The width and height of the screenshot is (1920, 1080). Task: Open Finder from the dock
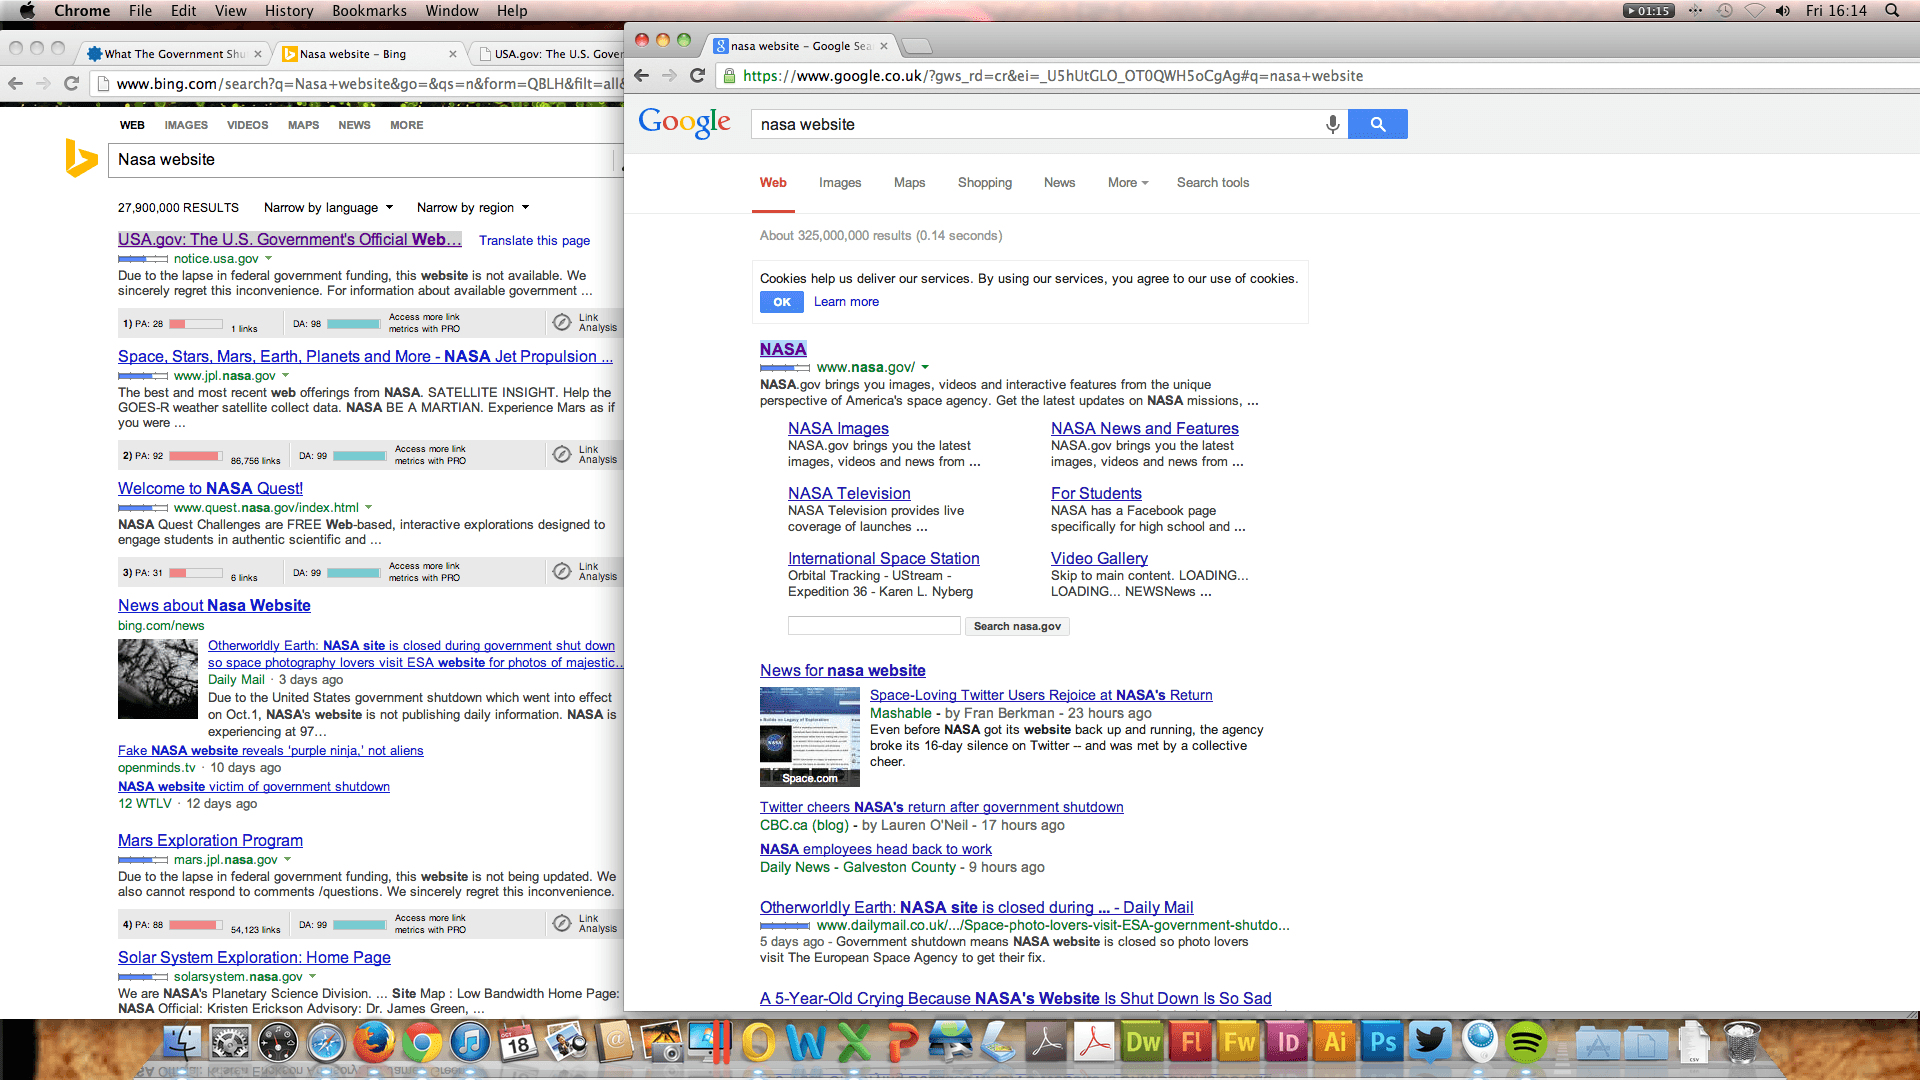182,1043
